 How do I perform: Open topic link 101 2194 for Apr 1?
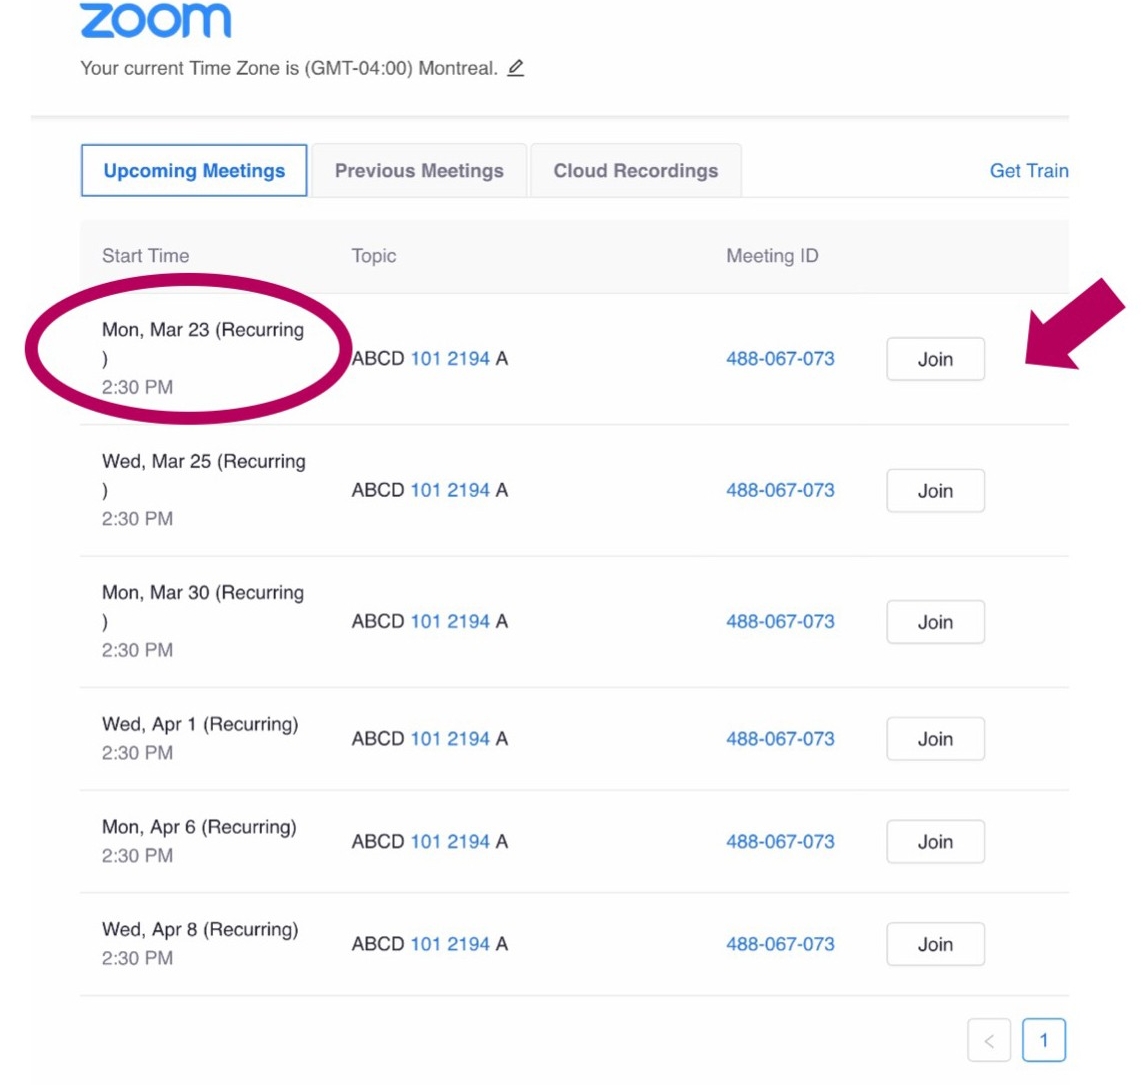point(450,738)
